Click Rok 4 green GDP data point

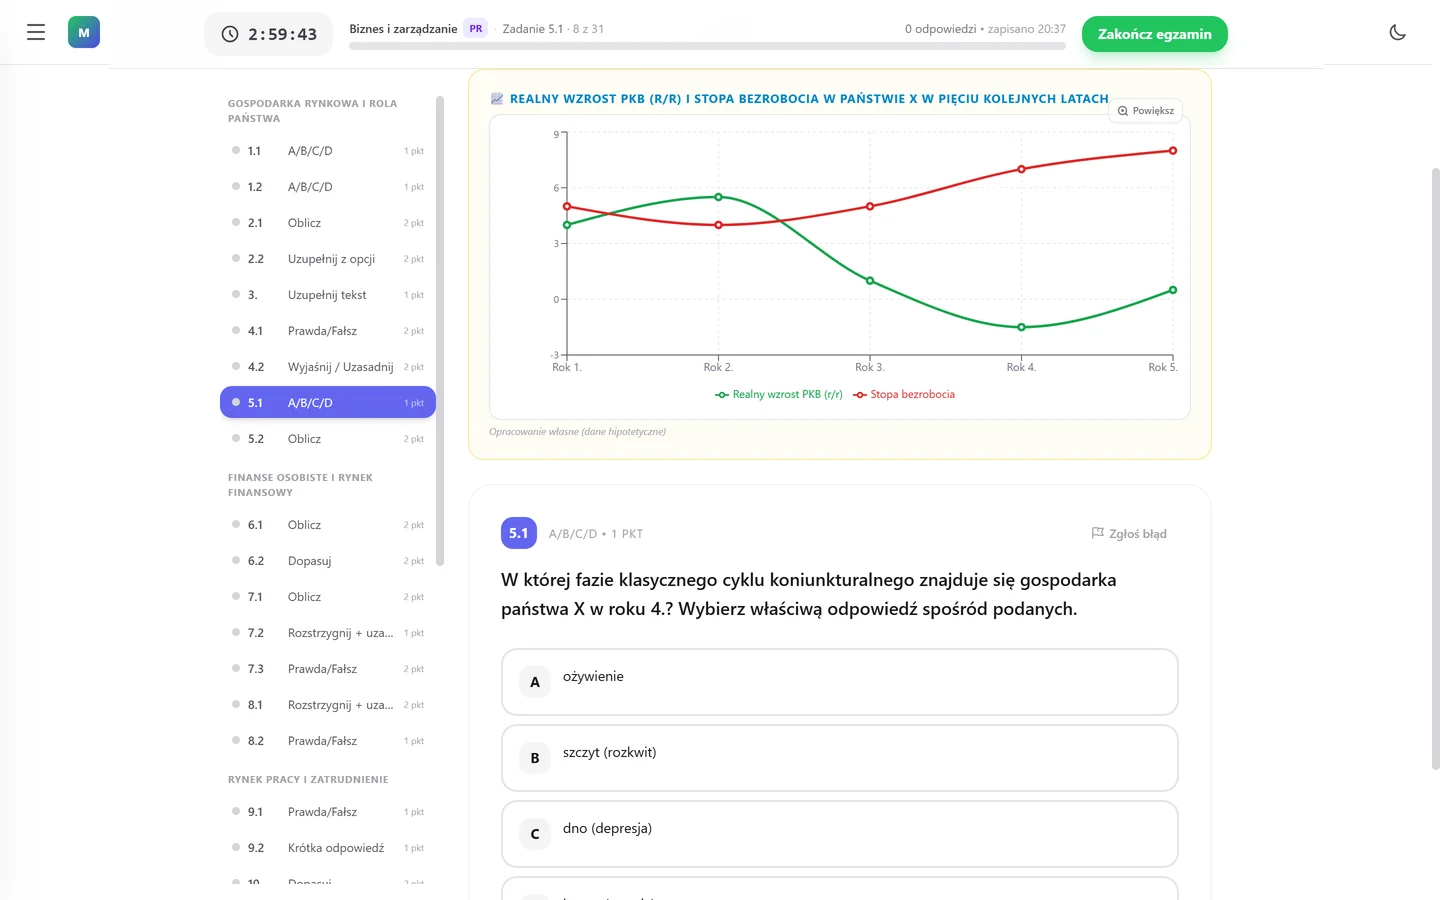point(1021,327)
